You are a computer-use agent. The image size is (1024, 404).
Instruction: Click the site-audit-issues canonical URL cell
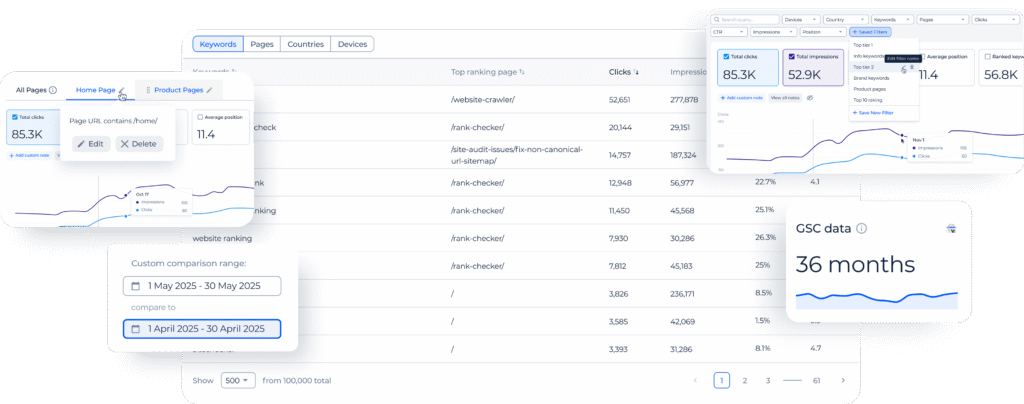pos(517,155)
